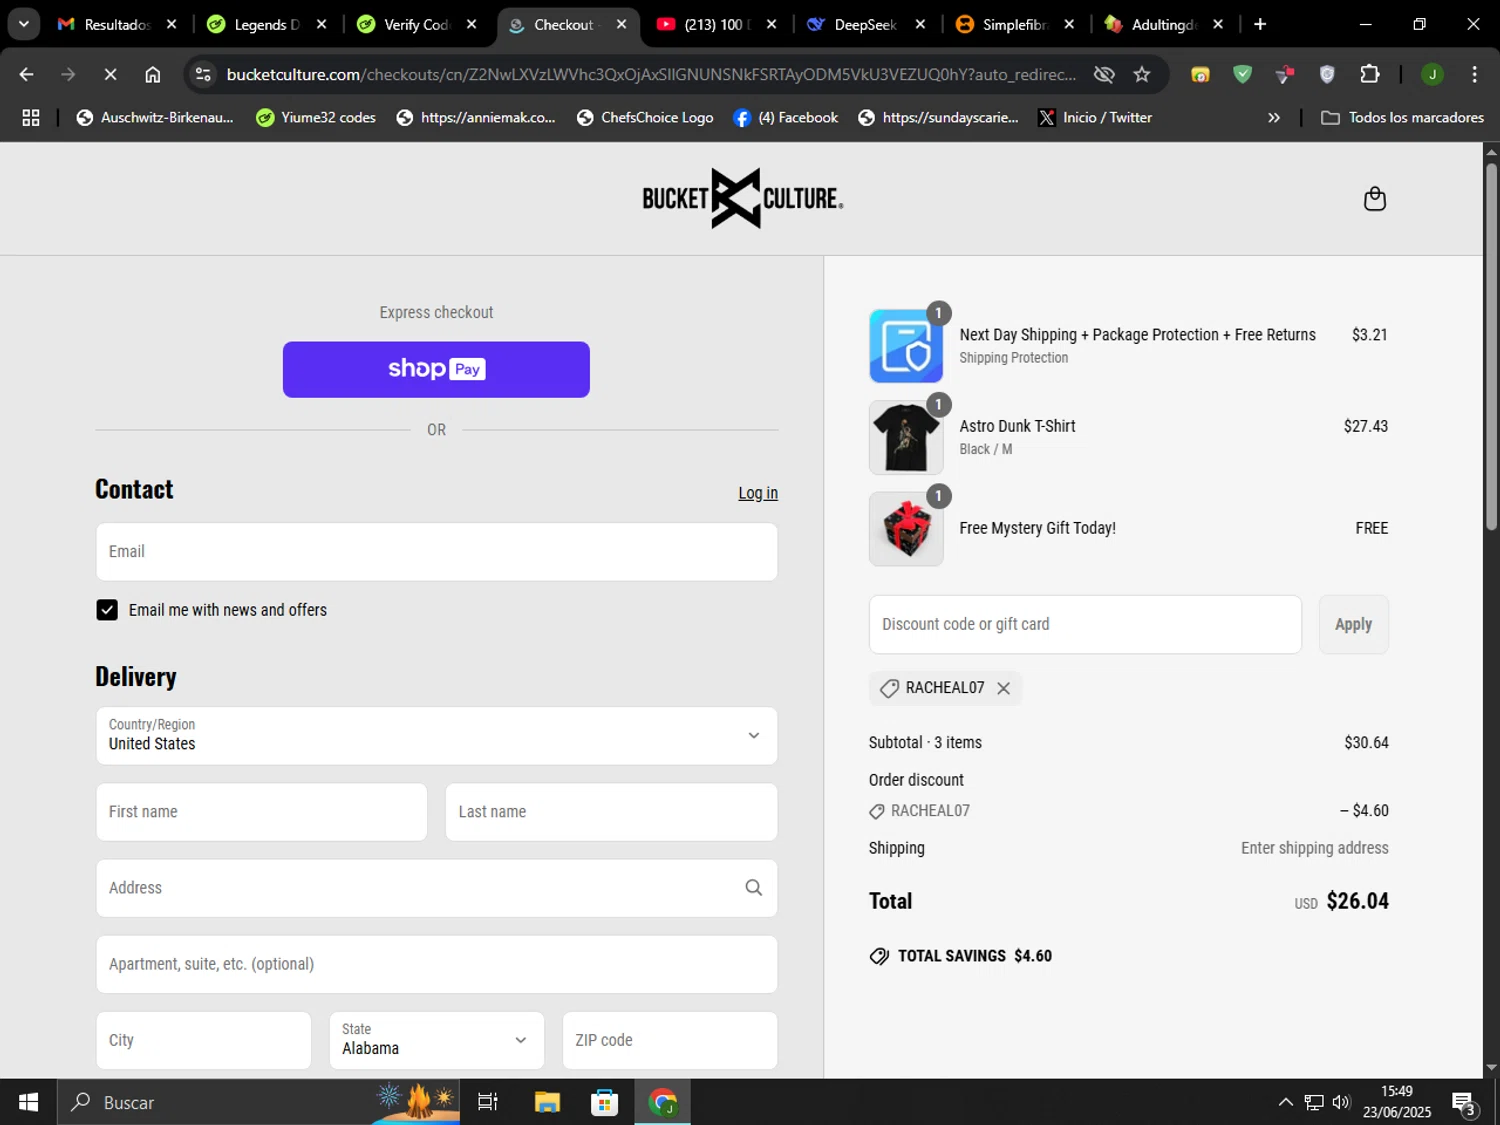Viewport: 1500px width, 1125px height.
Task: Pay with the Shop Pay button
Action: coord(436,370)
